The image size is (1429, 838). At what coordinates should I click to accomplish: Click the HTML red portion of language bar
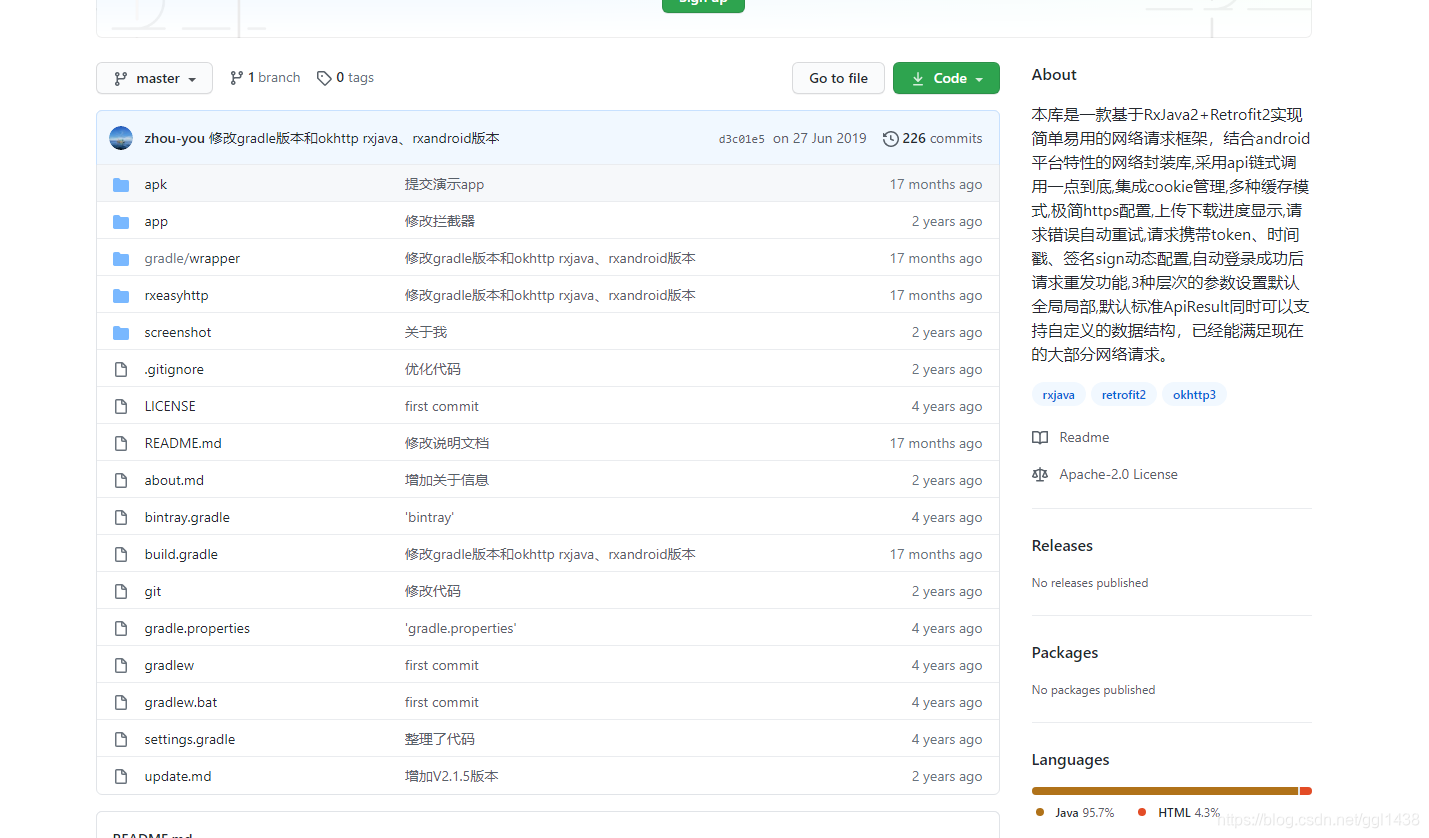1306,791
